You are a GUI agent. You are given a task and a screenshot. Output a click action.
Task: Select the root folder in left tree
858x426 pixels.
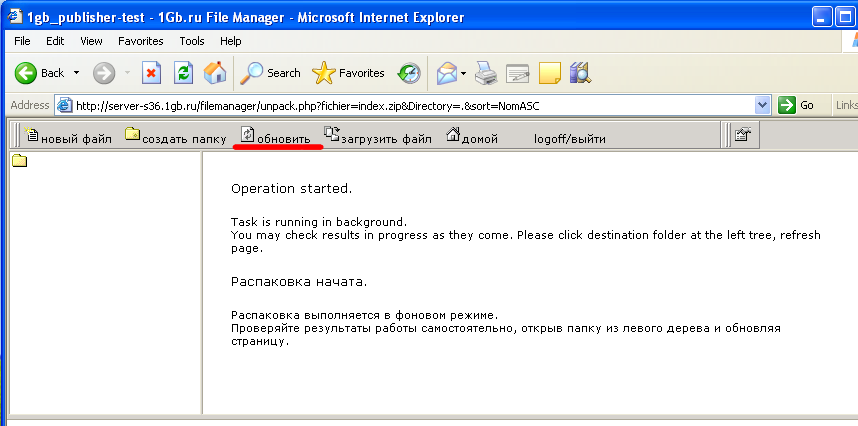pos(19,162)
